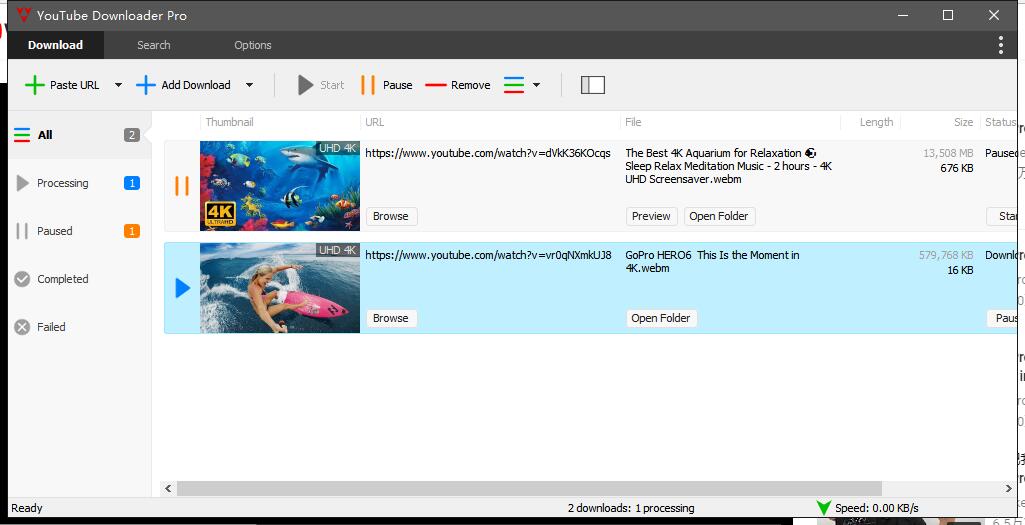Open the three-dot more menu
This screenshot has height=525, width=1025.
(x=1001, y=45)
